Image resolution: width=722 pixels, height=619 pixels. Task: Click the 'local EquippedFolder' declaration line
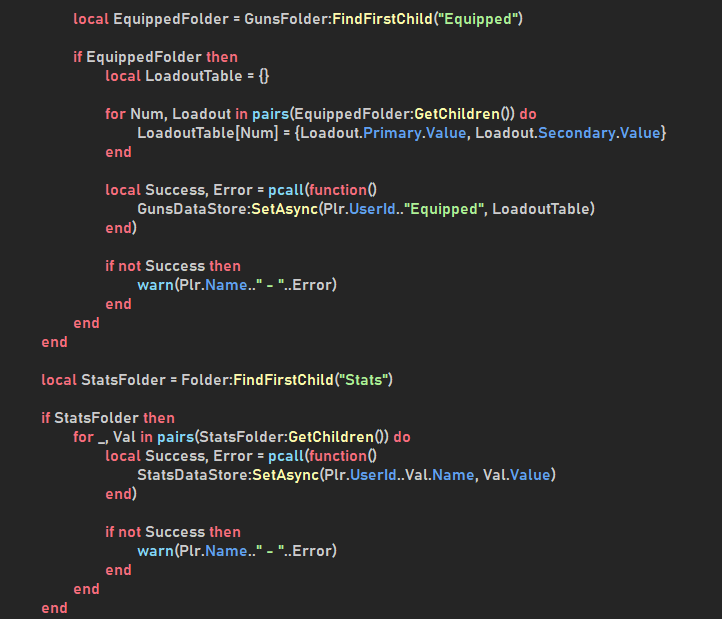point(298,19)
